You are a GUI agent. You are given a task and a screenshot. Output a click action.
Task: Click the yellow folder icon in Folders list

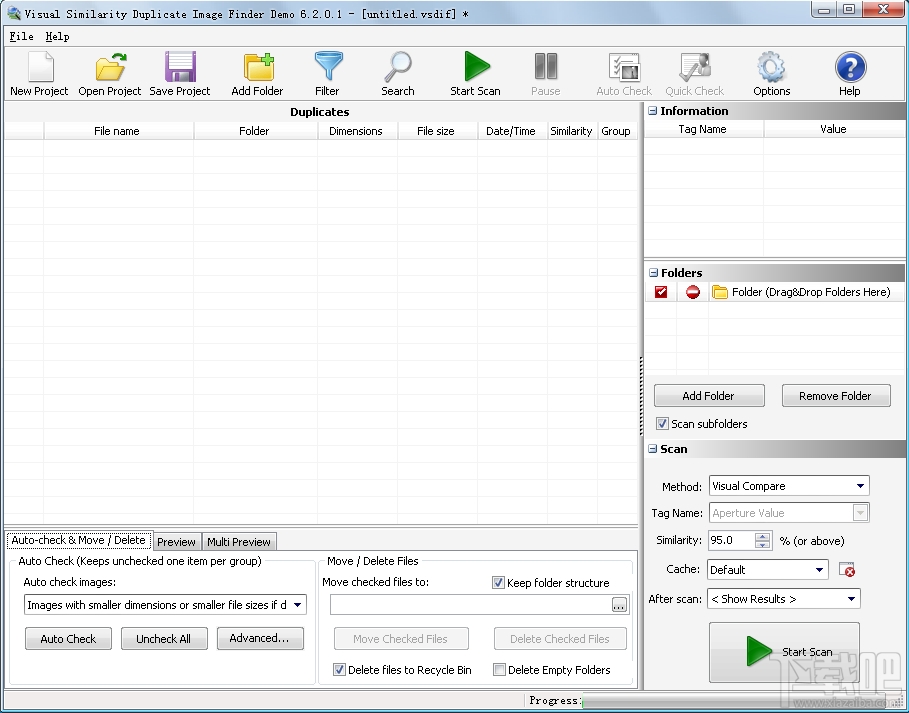tap(720, 292)
